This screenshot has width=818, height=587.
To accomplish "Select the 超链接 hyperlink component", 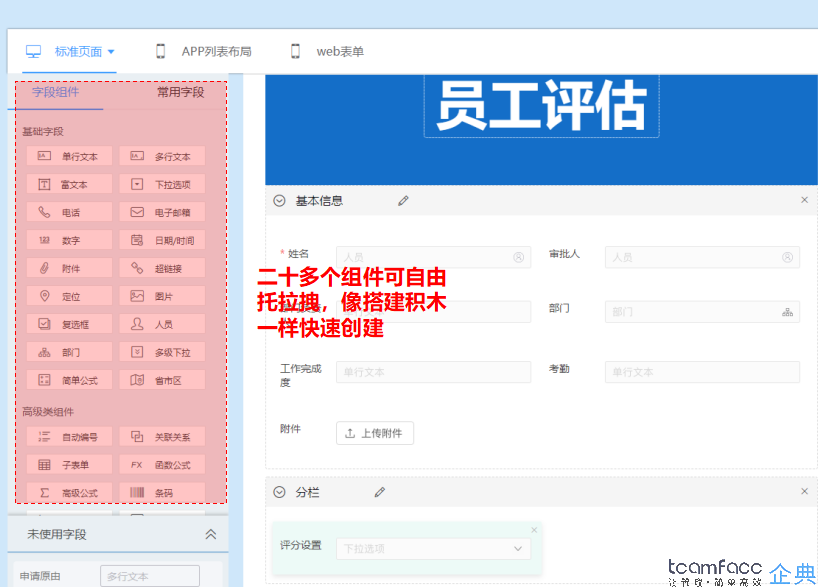I will pos(162,268).
